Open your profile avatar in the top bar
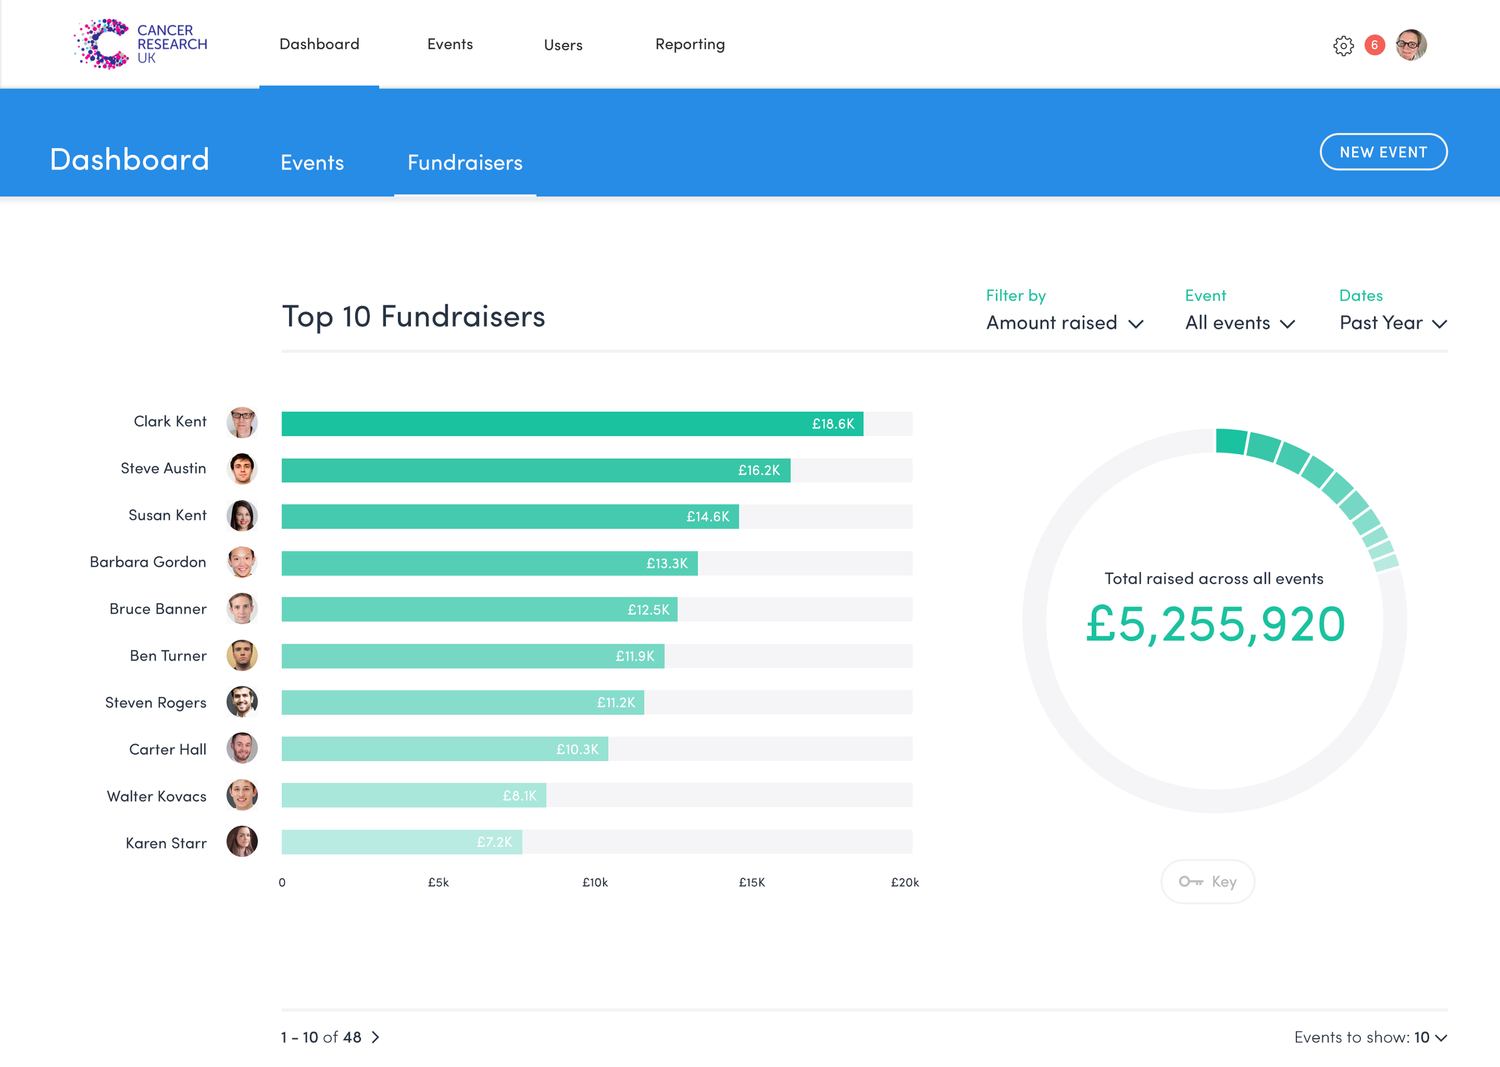Viewport: 1500px width, 1067px height. click(1411, 45)
